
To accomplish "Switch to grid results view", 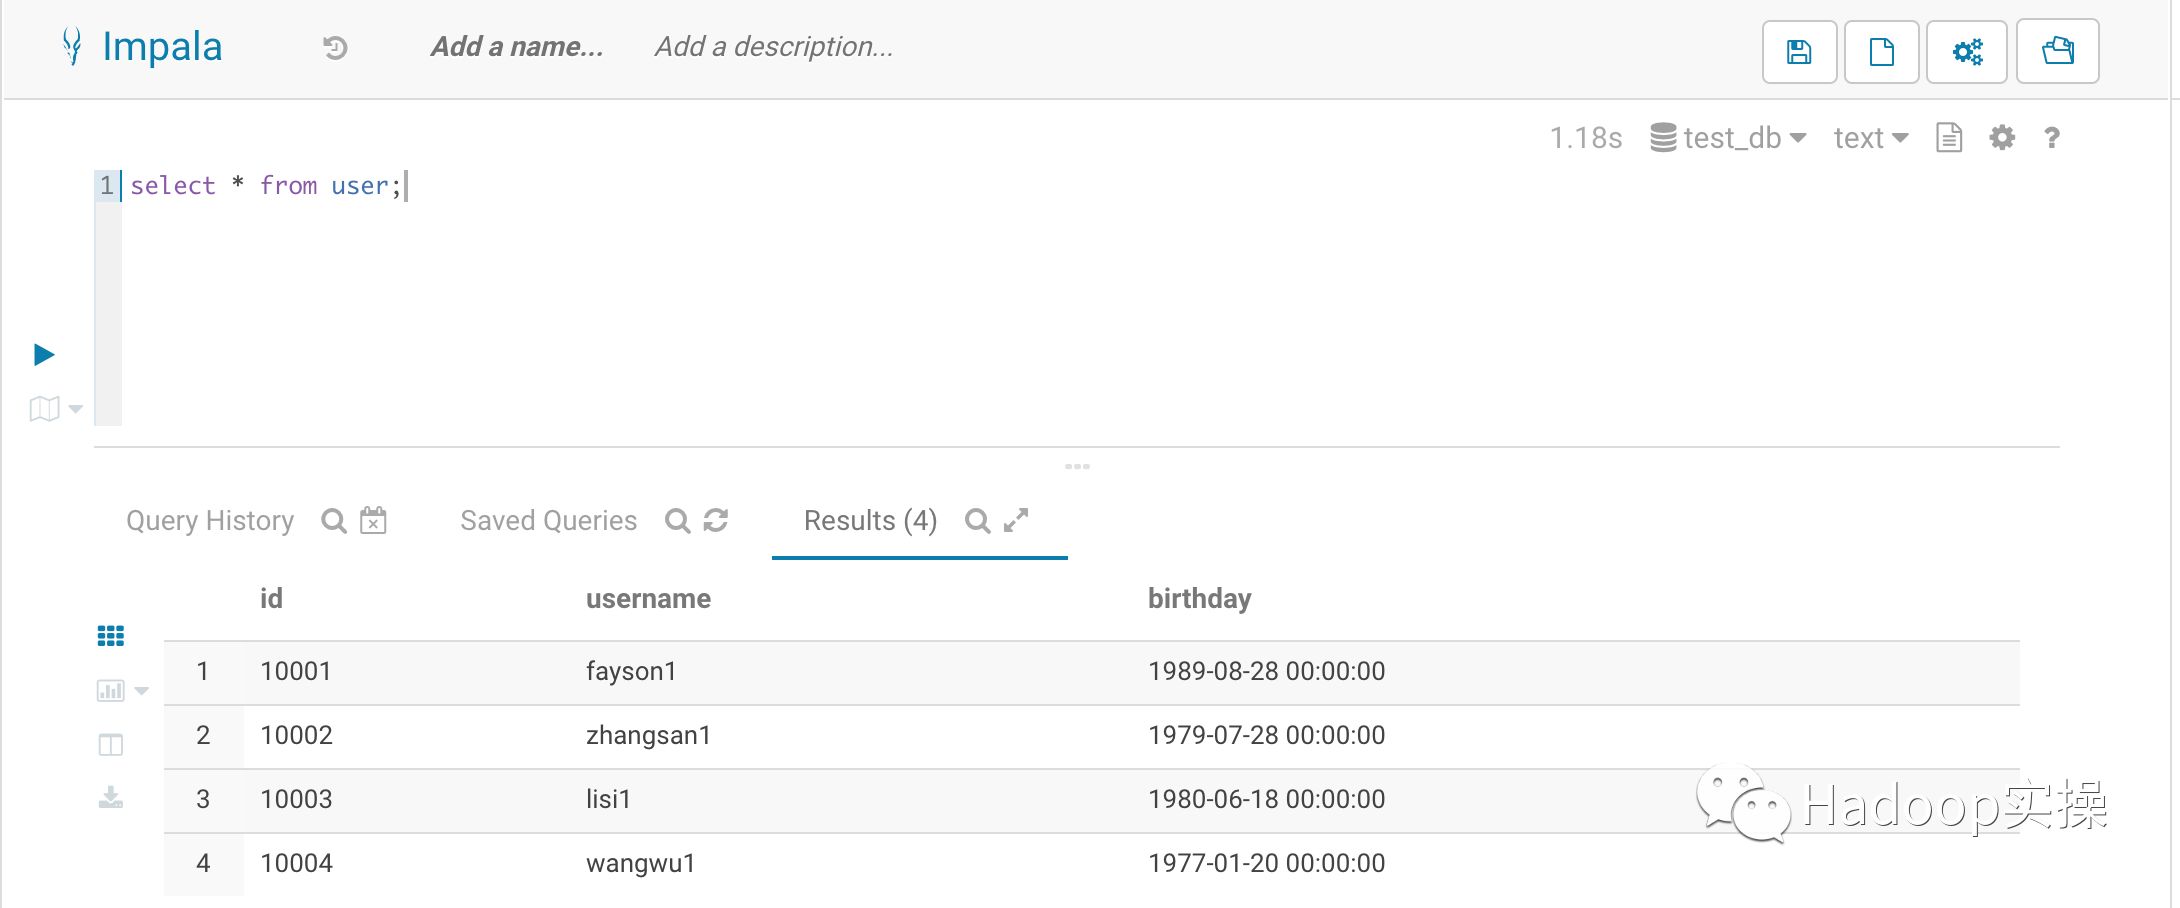I will [x=111, y=636].
